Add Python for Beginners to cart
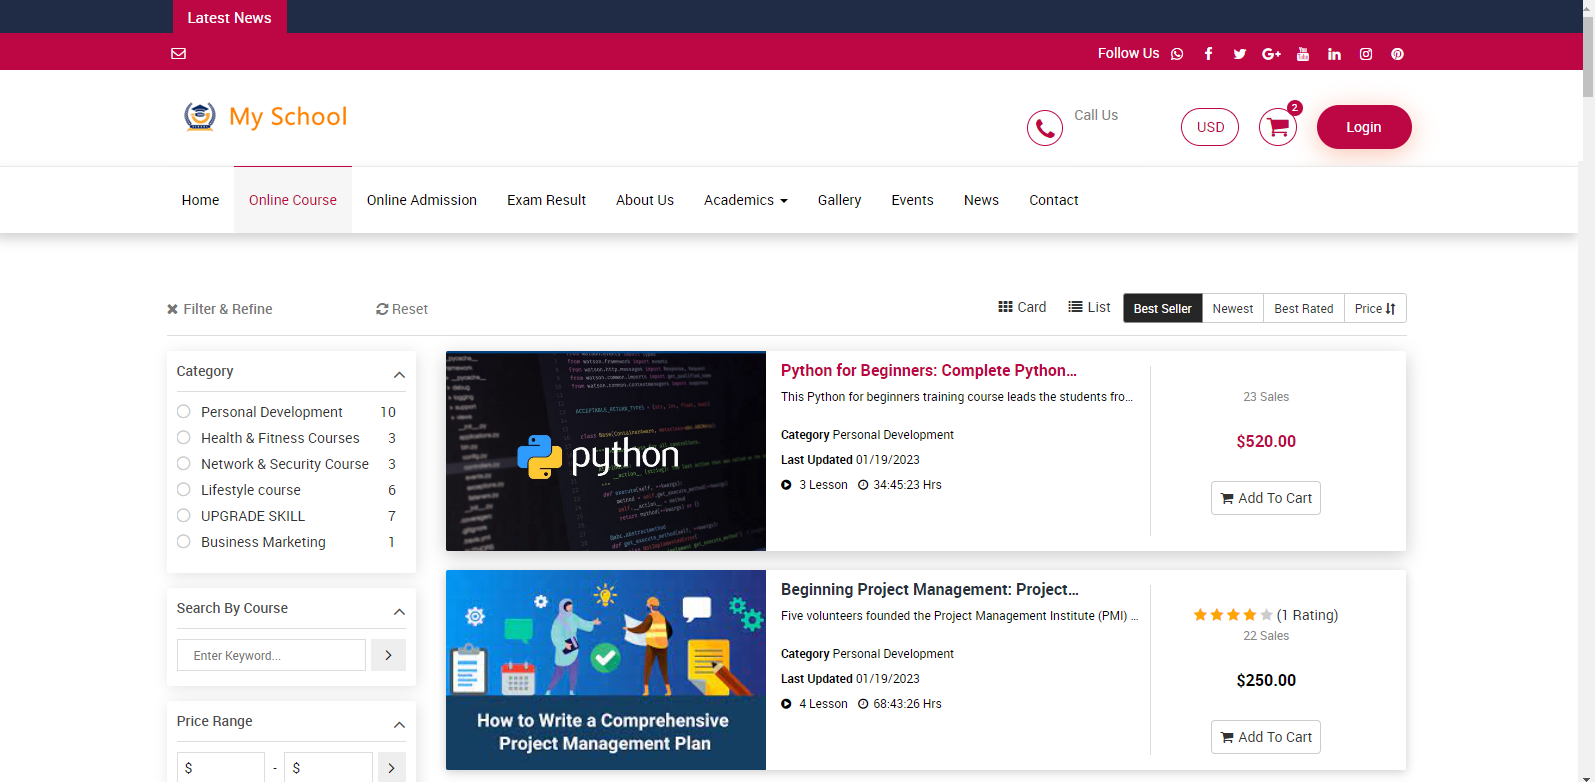The height and width of the screenshot is (782, 1595). coord(1265,498)
